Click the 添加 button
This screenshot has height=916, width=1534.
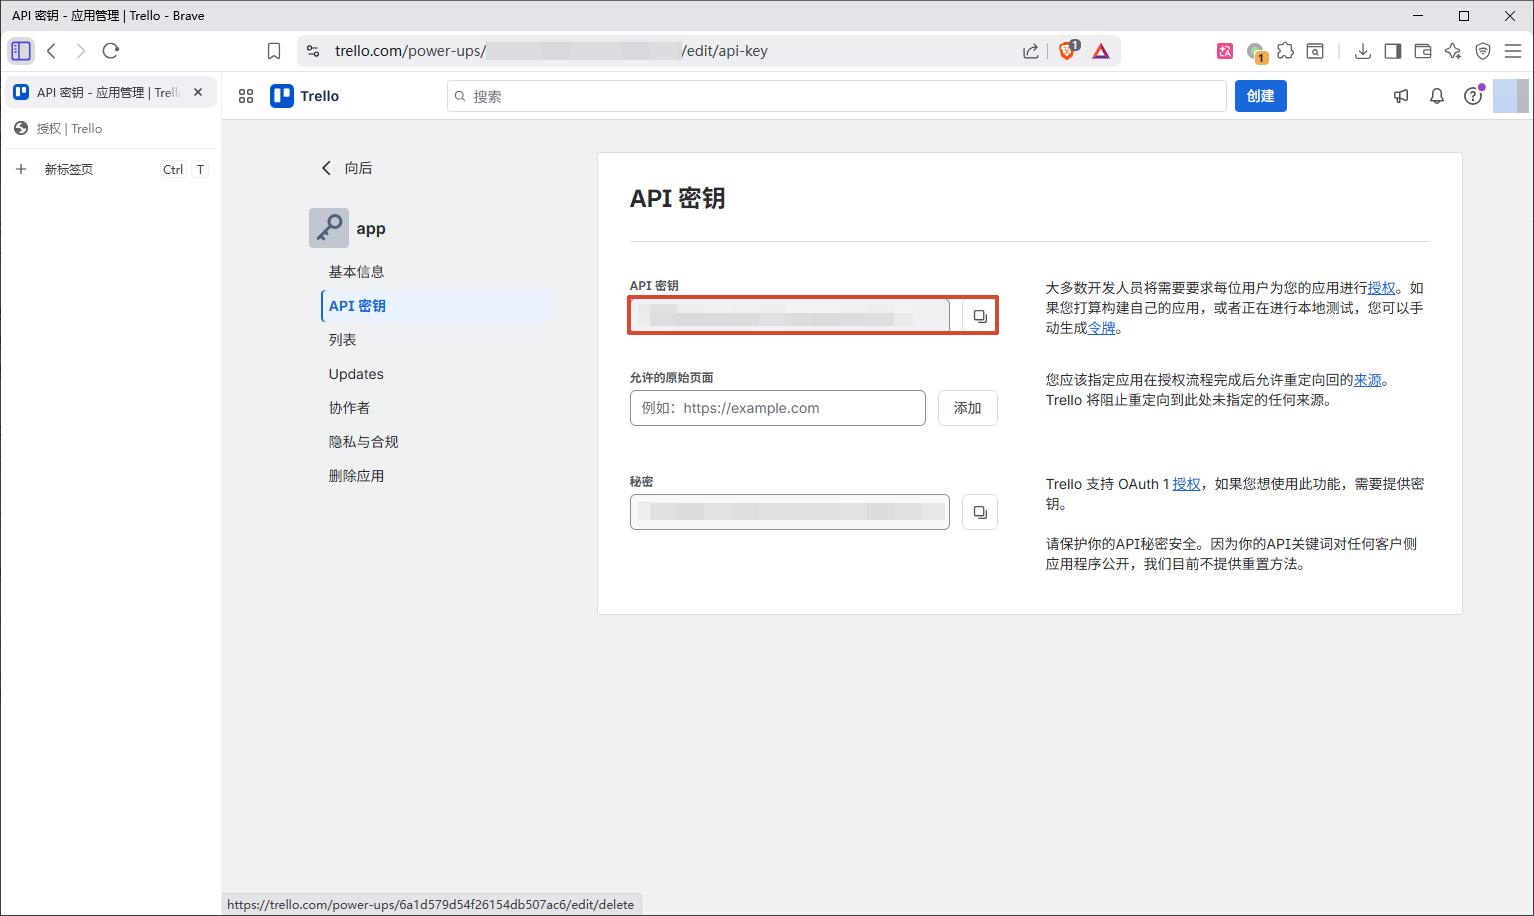pos(967,408)
